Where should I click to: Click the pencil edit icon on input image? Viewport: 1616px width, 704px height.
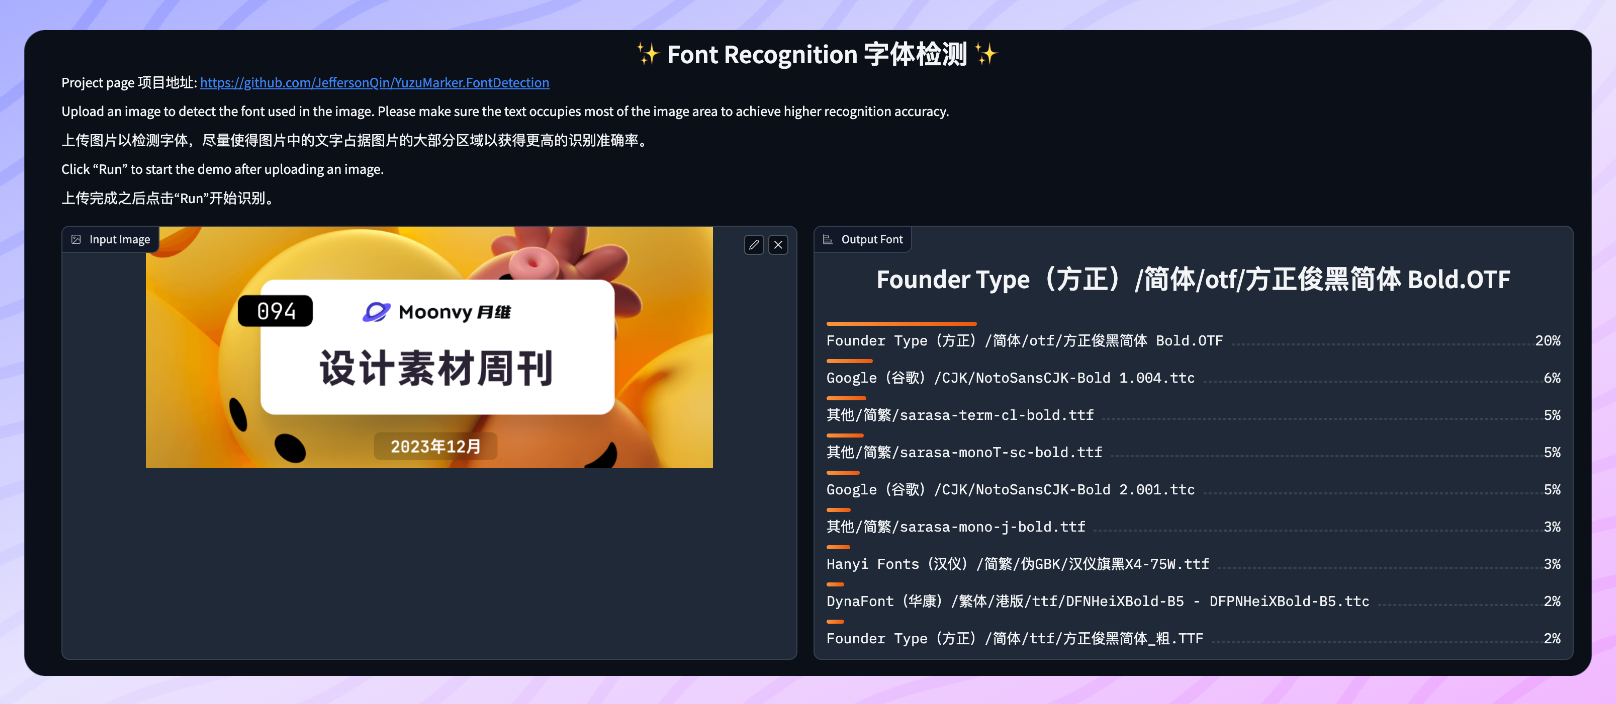pos(754,244)
